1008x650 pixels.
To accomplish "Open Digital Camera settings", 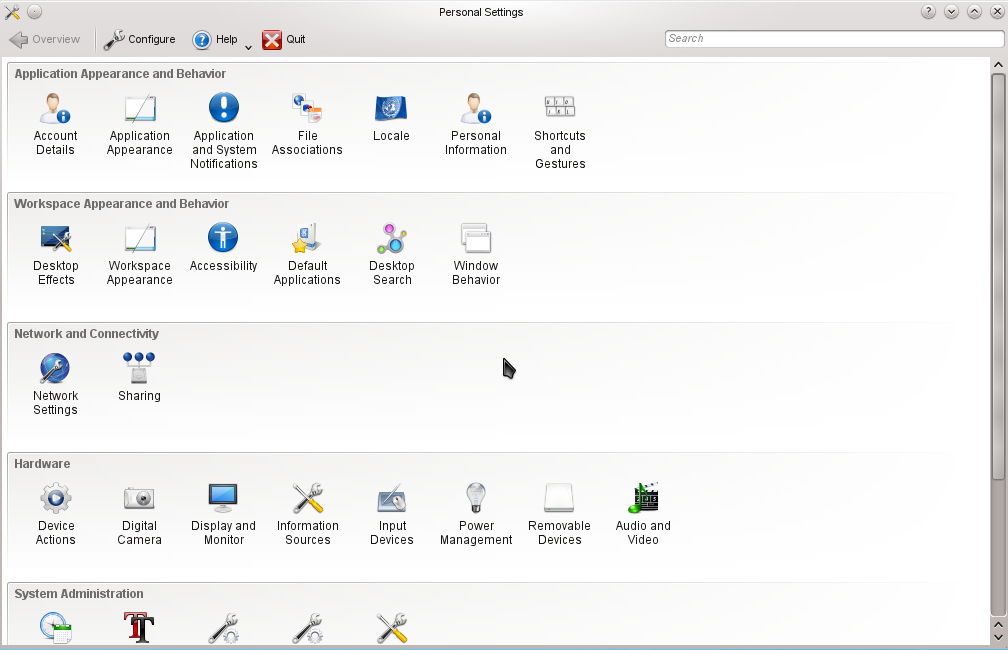I will point(140,514).
